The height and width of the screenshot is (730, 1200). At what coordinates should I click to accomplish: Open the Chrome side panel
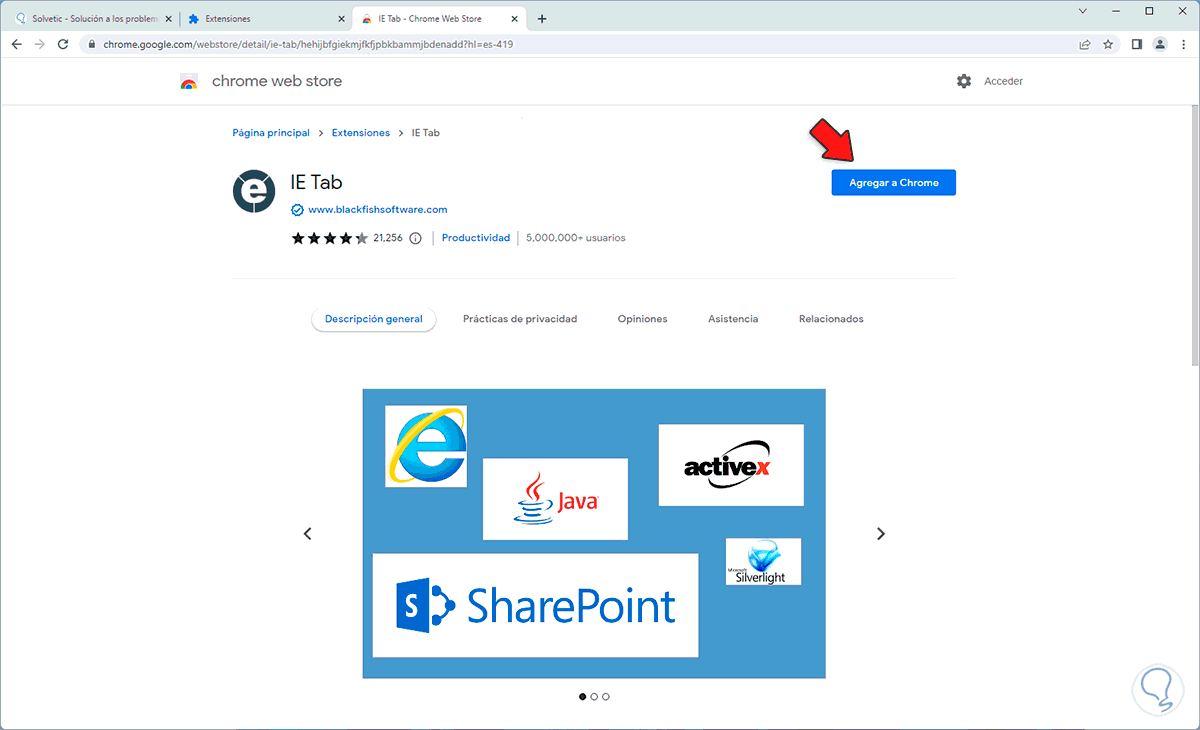pyautogui.click(x=1137, y=44)
